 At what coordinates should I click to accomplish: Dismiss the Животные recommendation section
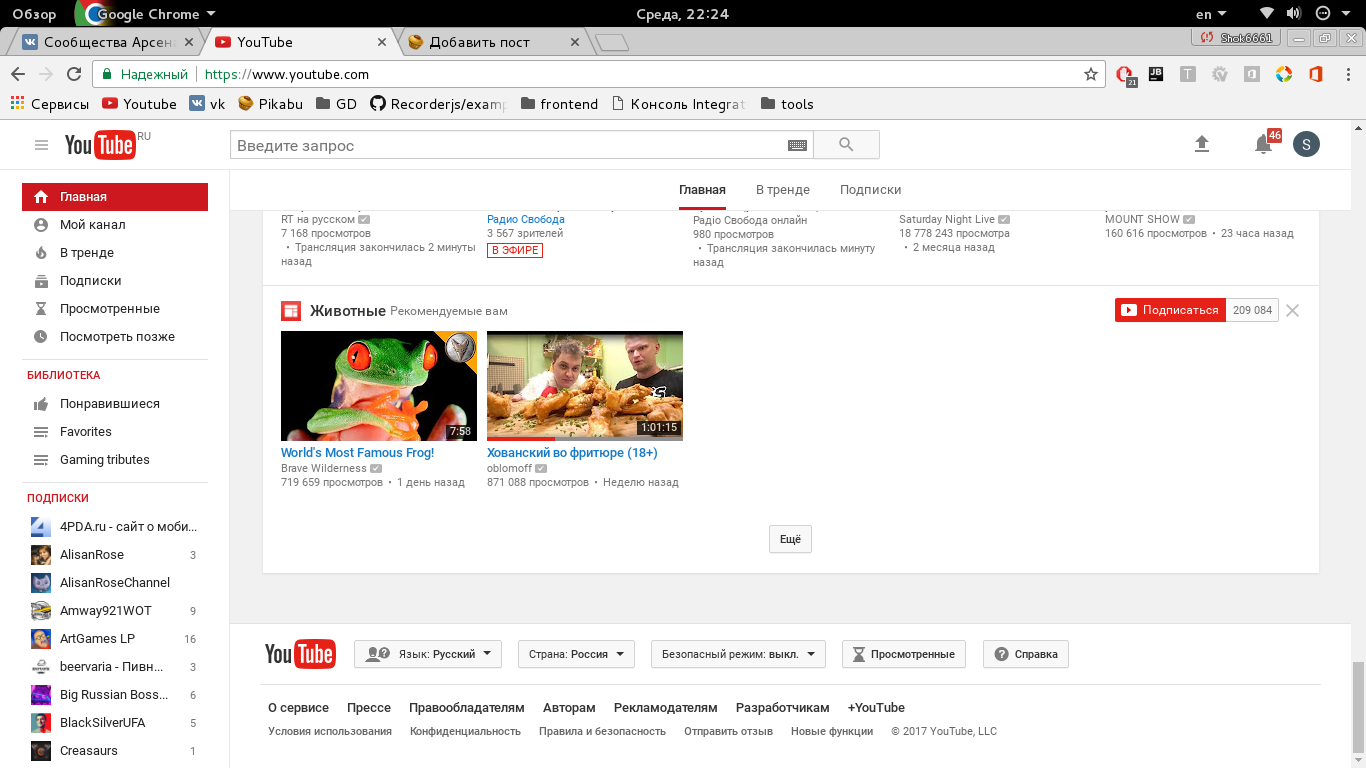[x=1292, y=310]
